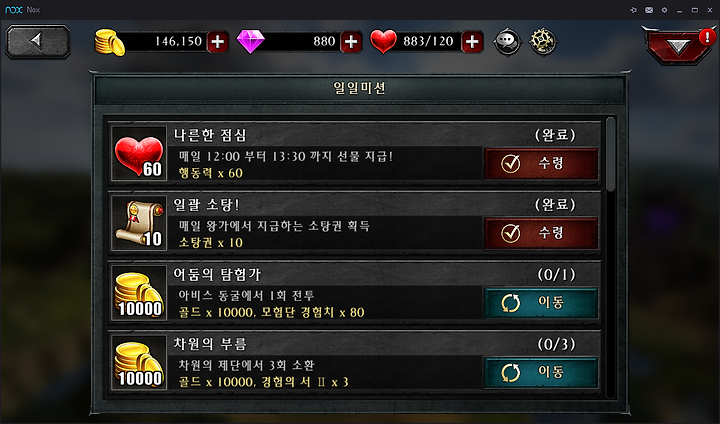The height and width of the screenshot is (424, 720).
Task: Click the mission list scrollbar
Action: tap(610, 154)
